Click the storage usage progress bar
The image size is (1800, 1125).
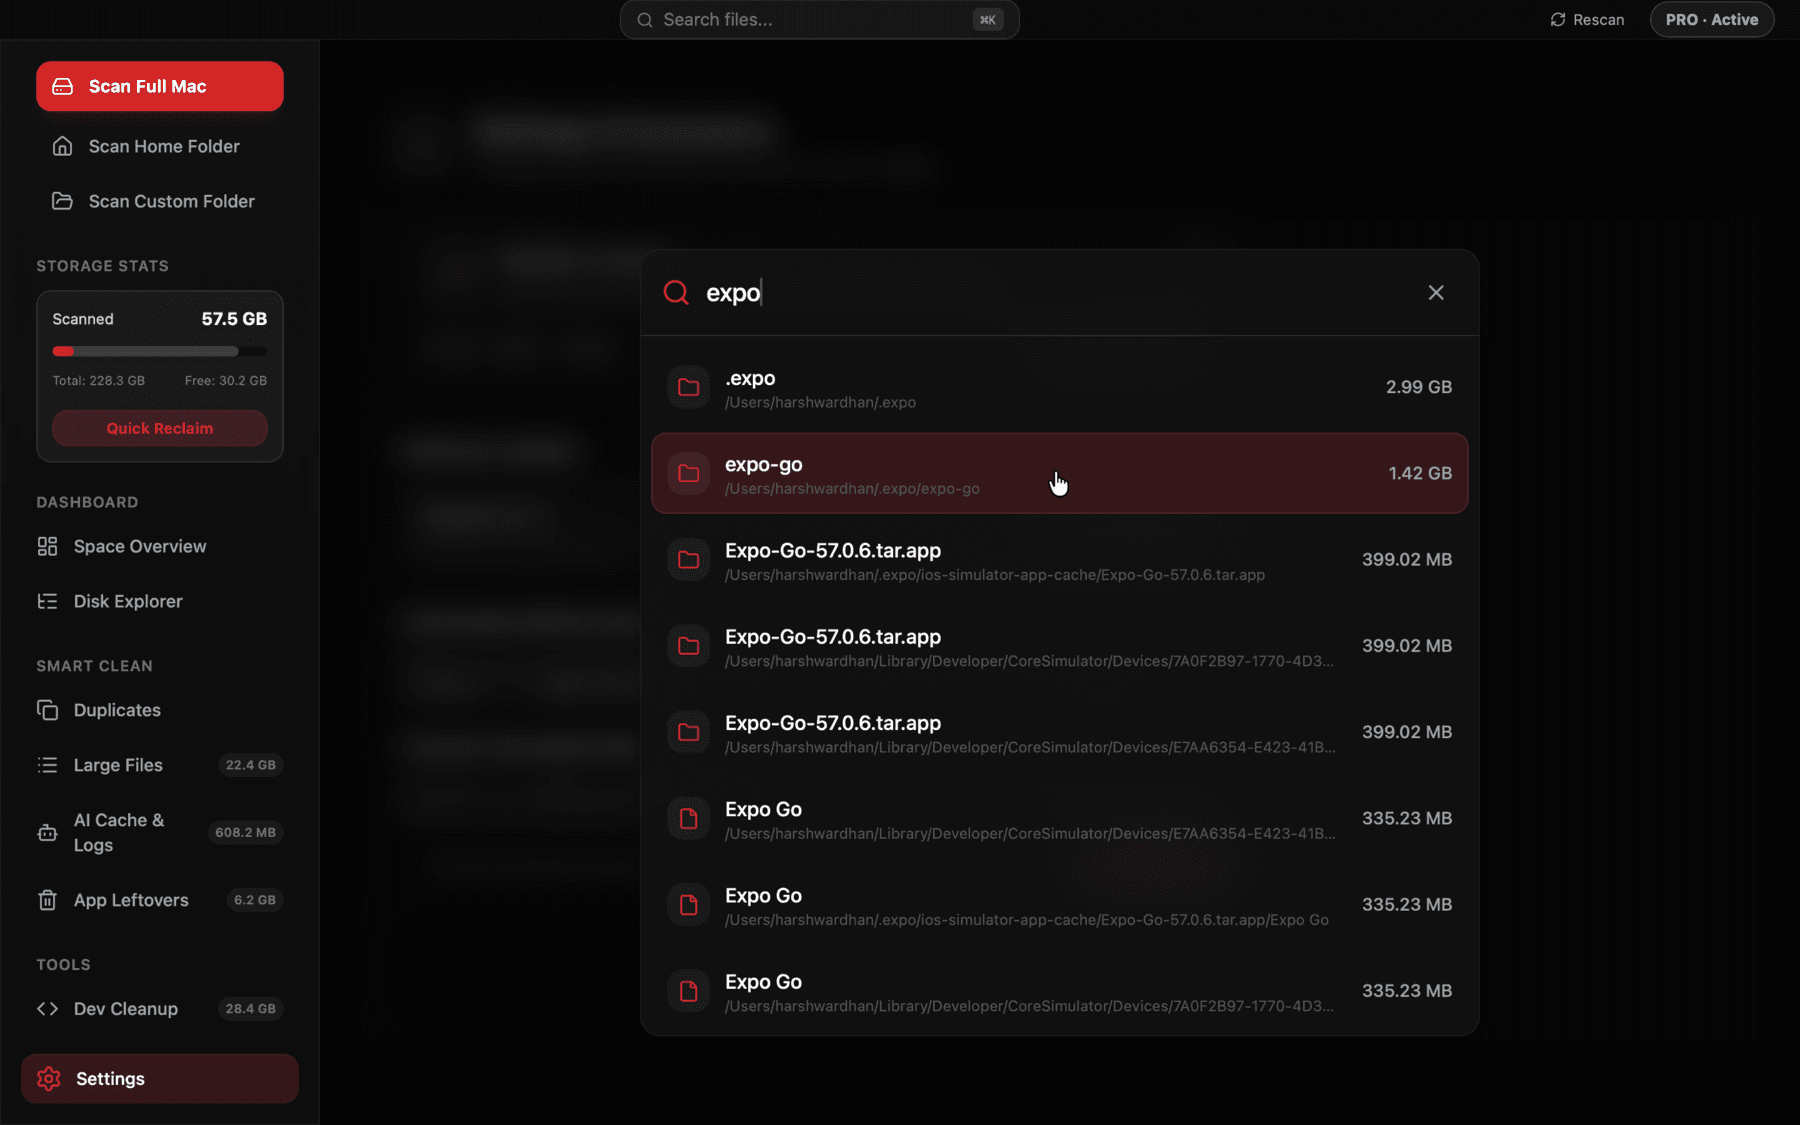[x=160, y=351]
